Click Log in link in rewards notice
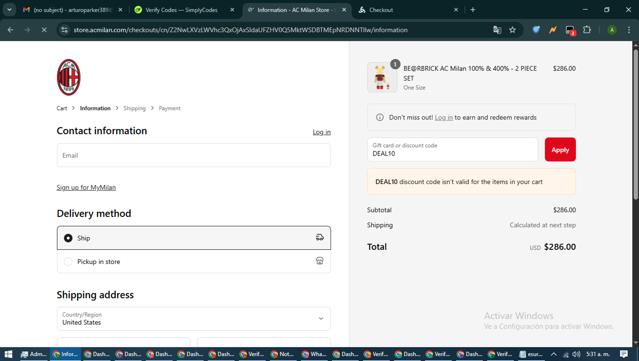This screenshot has width=639, height=361. pyautogui.click(x=444, y=117)
